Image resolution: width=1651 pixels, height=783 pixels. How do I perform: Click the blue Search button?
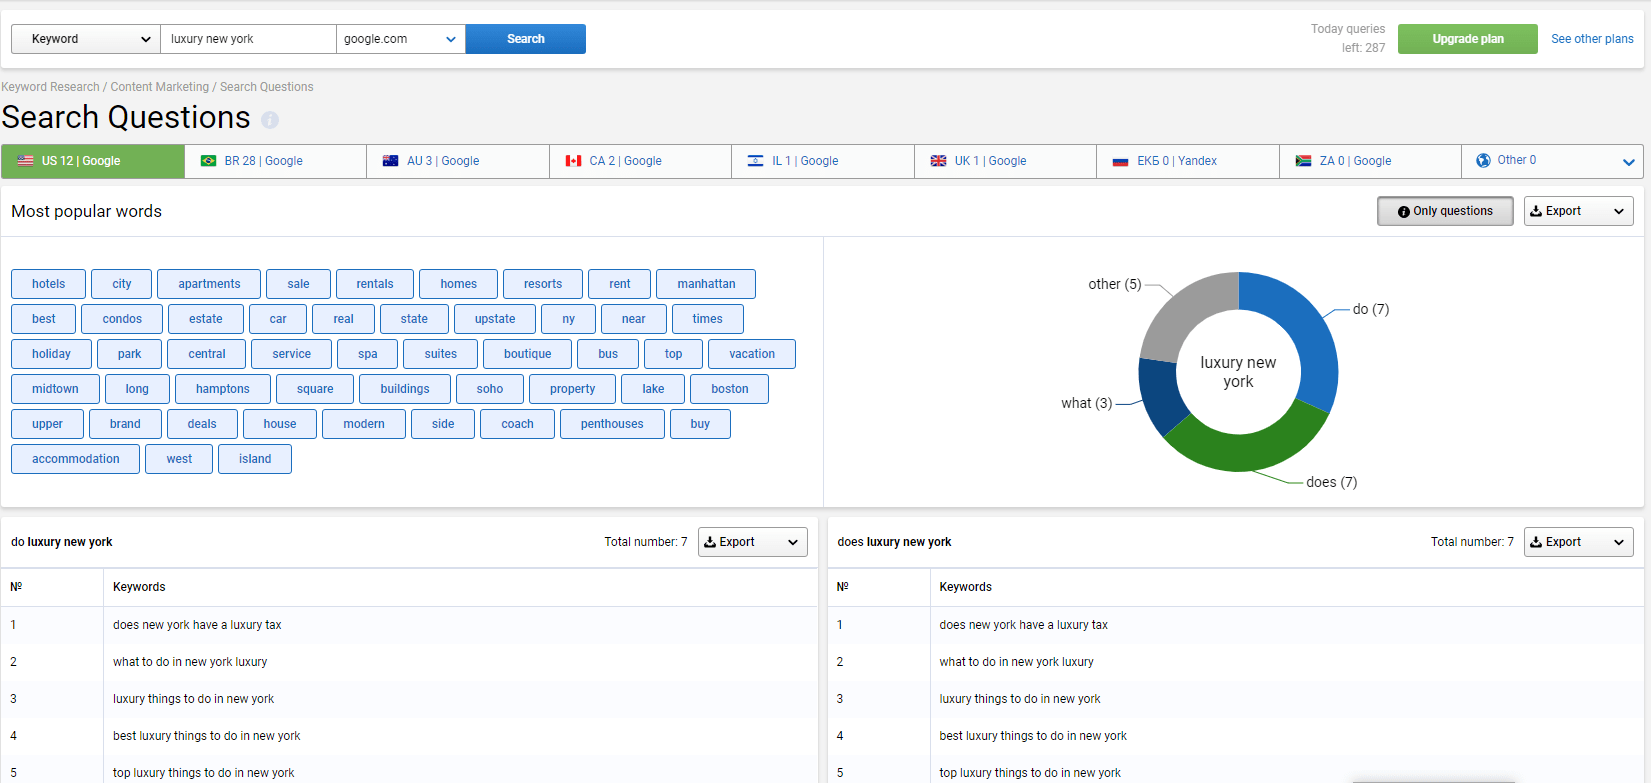[525, 39]
